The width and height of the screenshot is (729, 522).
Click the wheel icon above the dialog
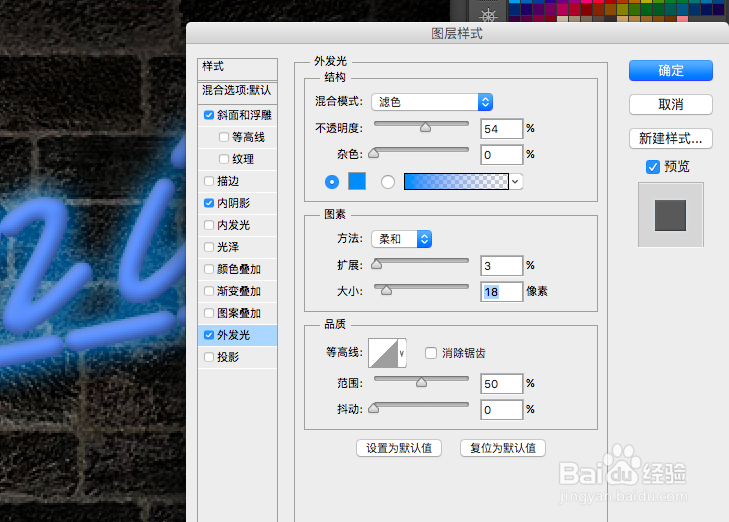[488, 16]
